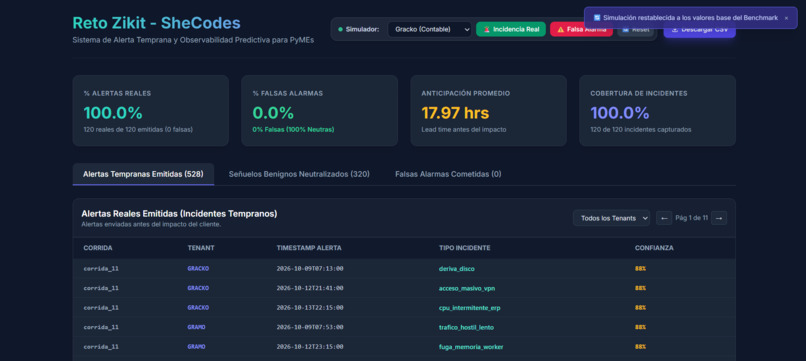This screenshot has width=806, height=361.
Task: Download the CSV report
Action: (x=700, y=30)
